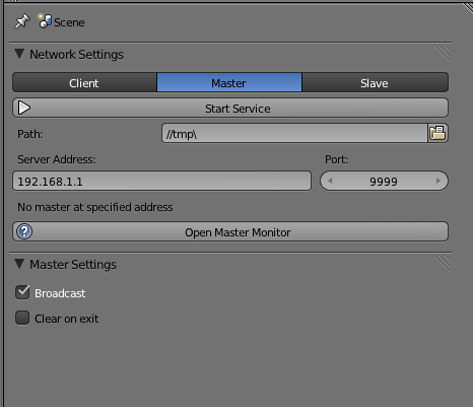Click the question mark help icon

[x=24, y=231]
